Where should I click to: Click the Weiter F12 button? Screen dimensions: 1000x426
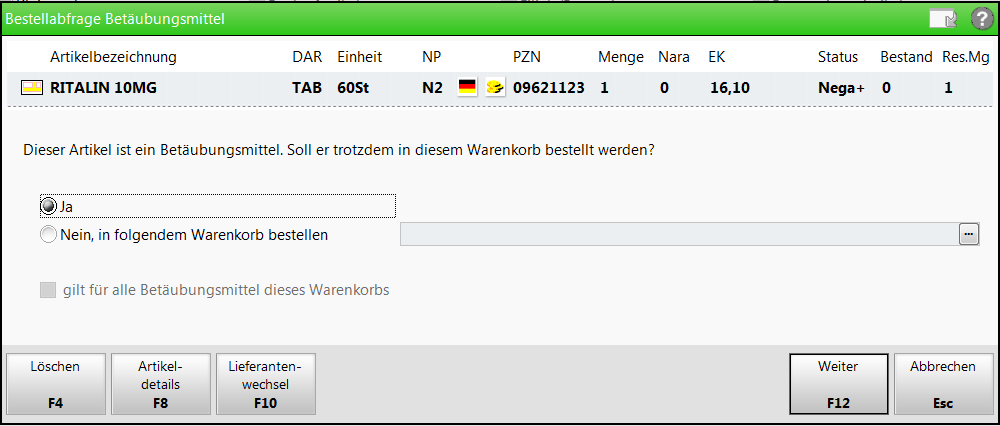839,384
